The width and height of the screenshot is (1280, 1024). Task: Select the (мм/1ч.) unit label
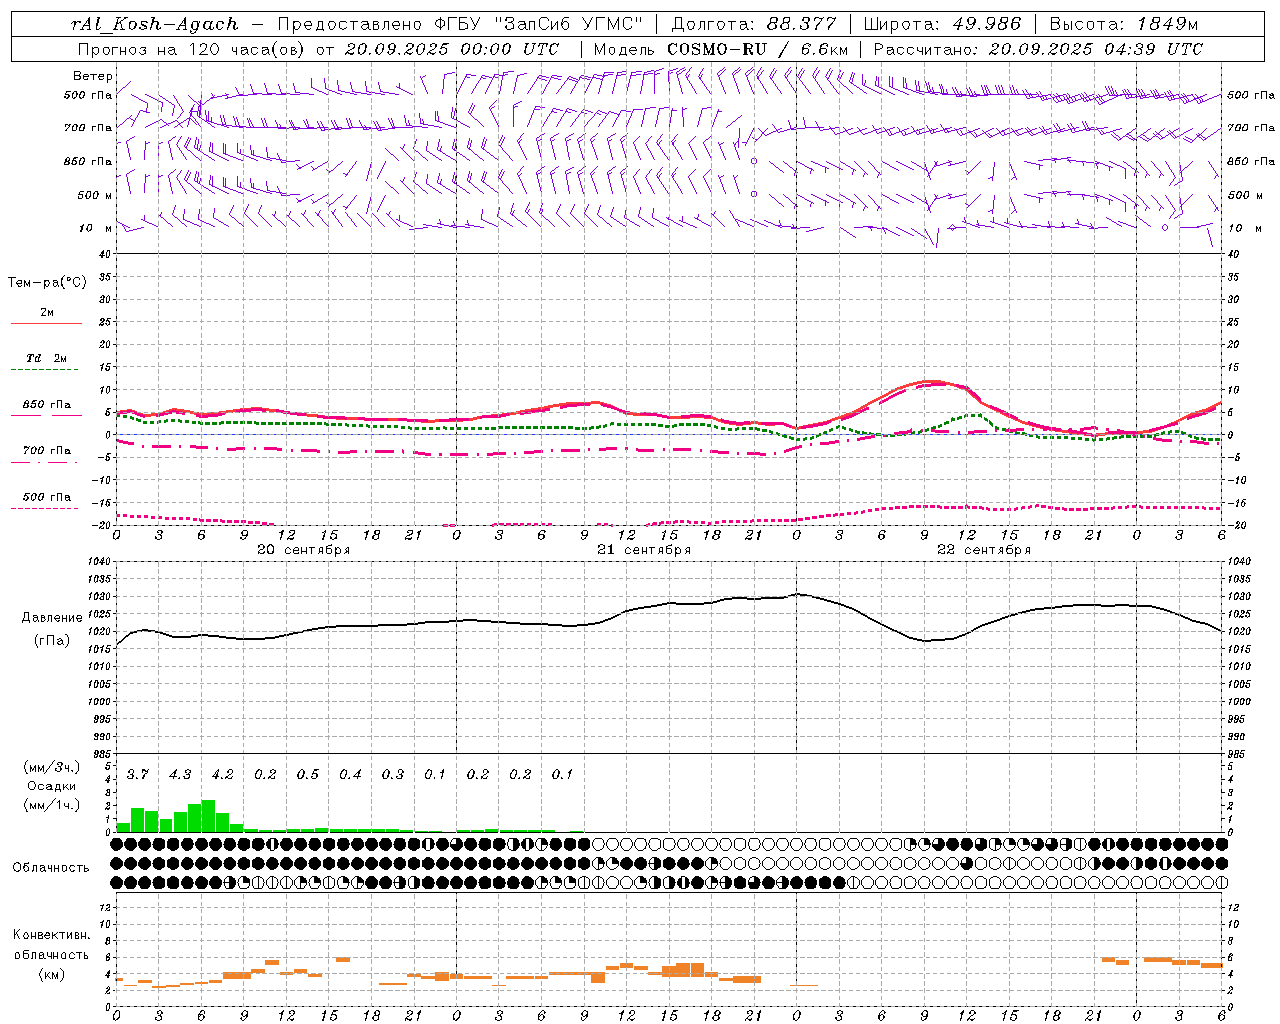tap(52, 804)
